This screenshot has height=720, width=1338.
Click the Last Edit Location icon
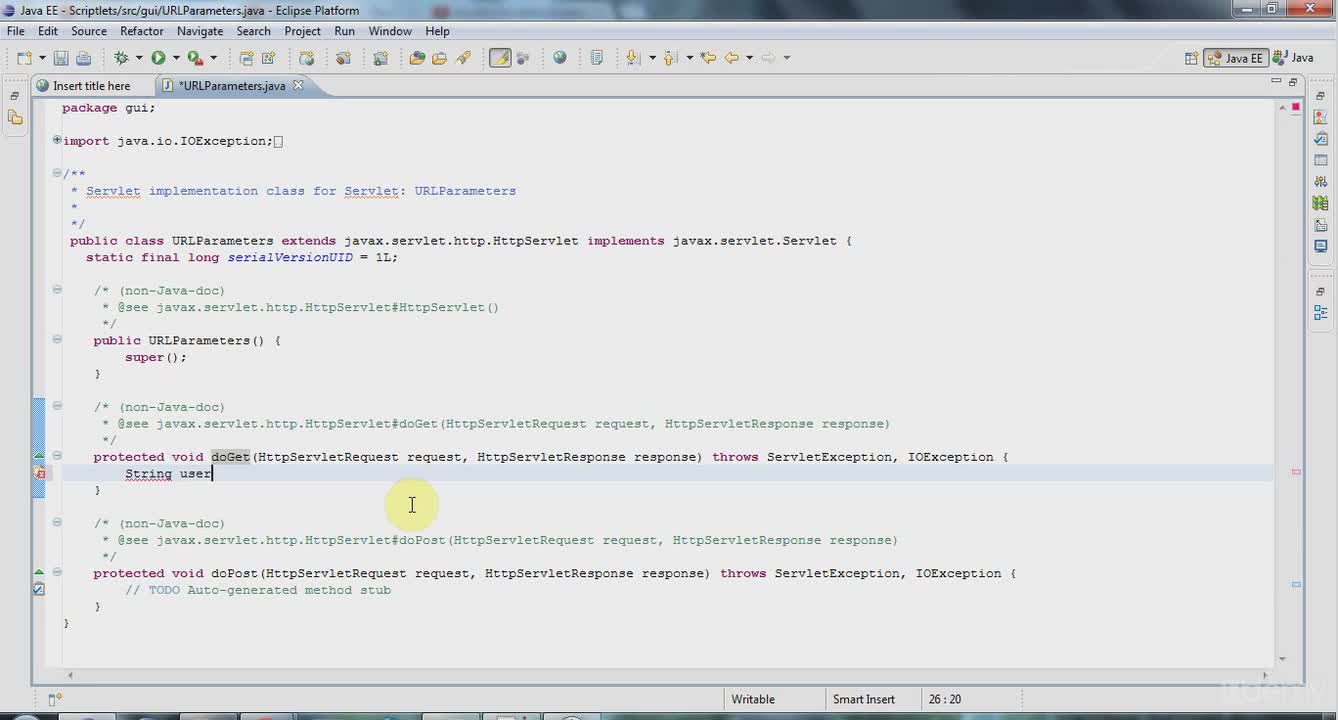708,58
